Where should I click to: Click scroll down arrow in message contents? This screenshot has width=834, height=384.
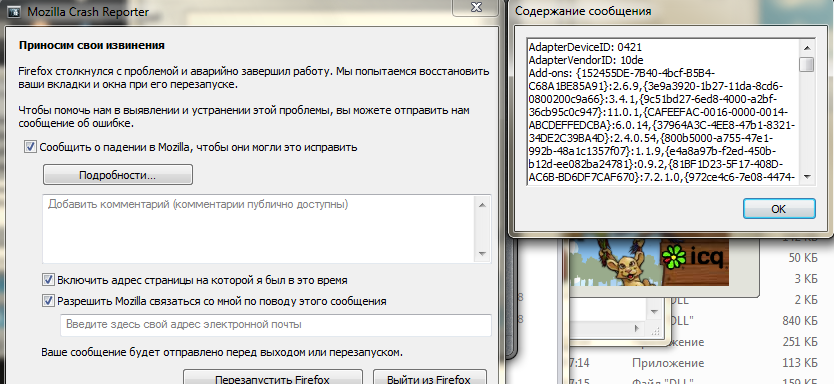click(807, 177)
